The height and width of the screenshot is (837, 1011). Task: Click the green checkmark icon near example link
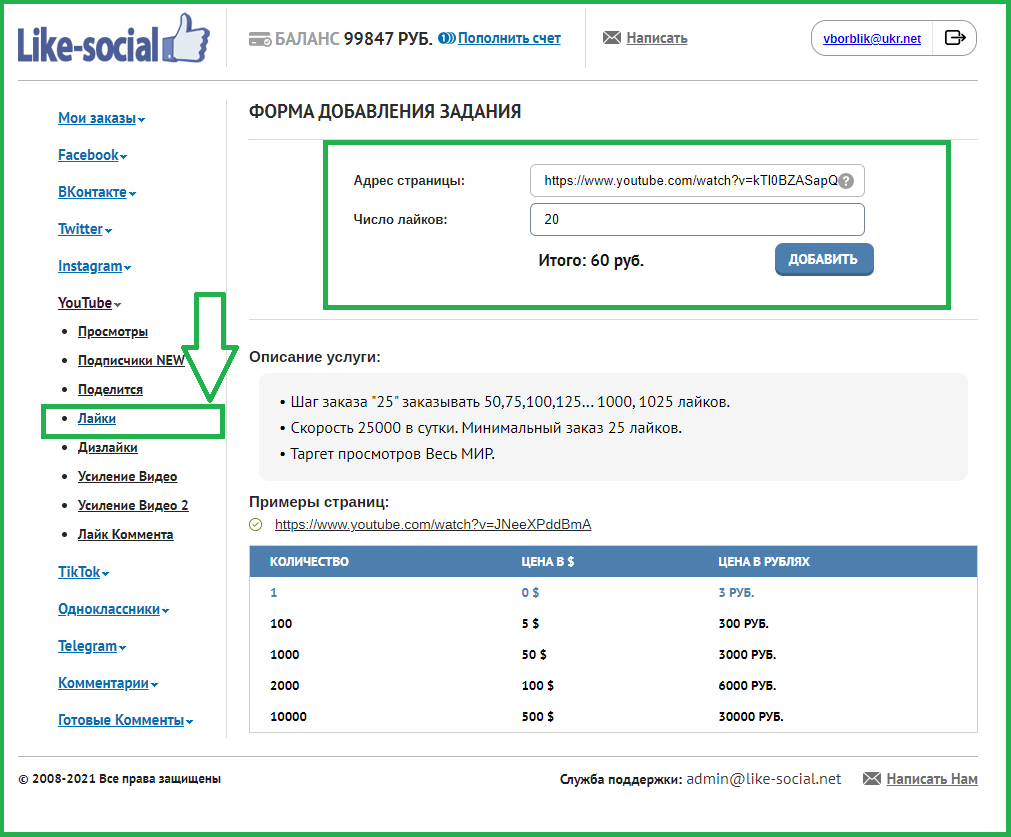(255, 525)
